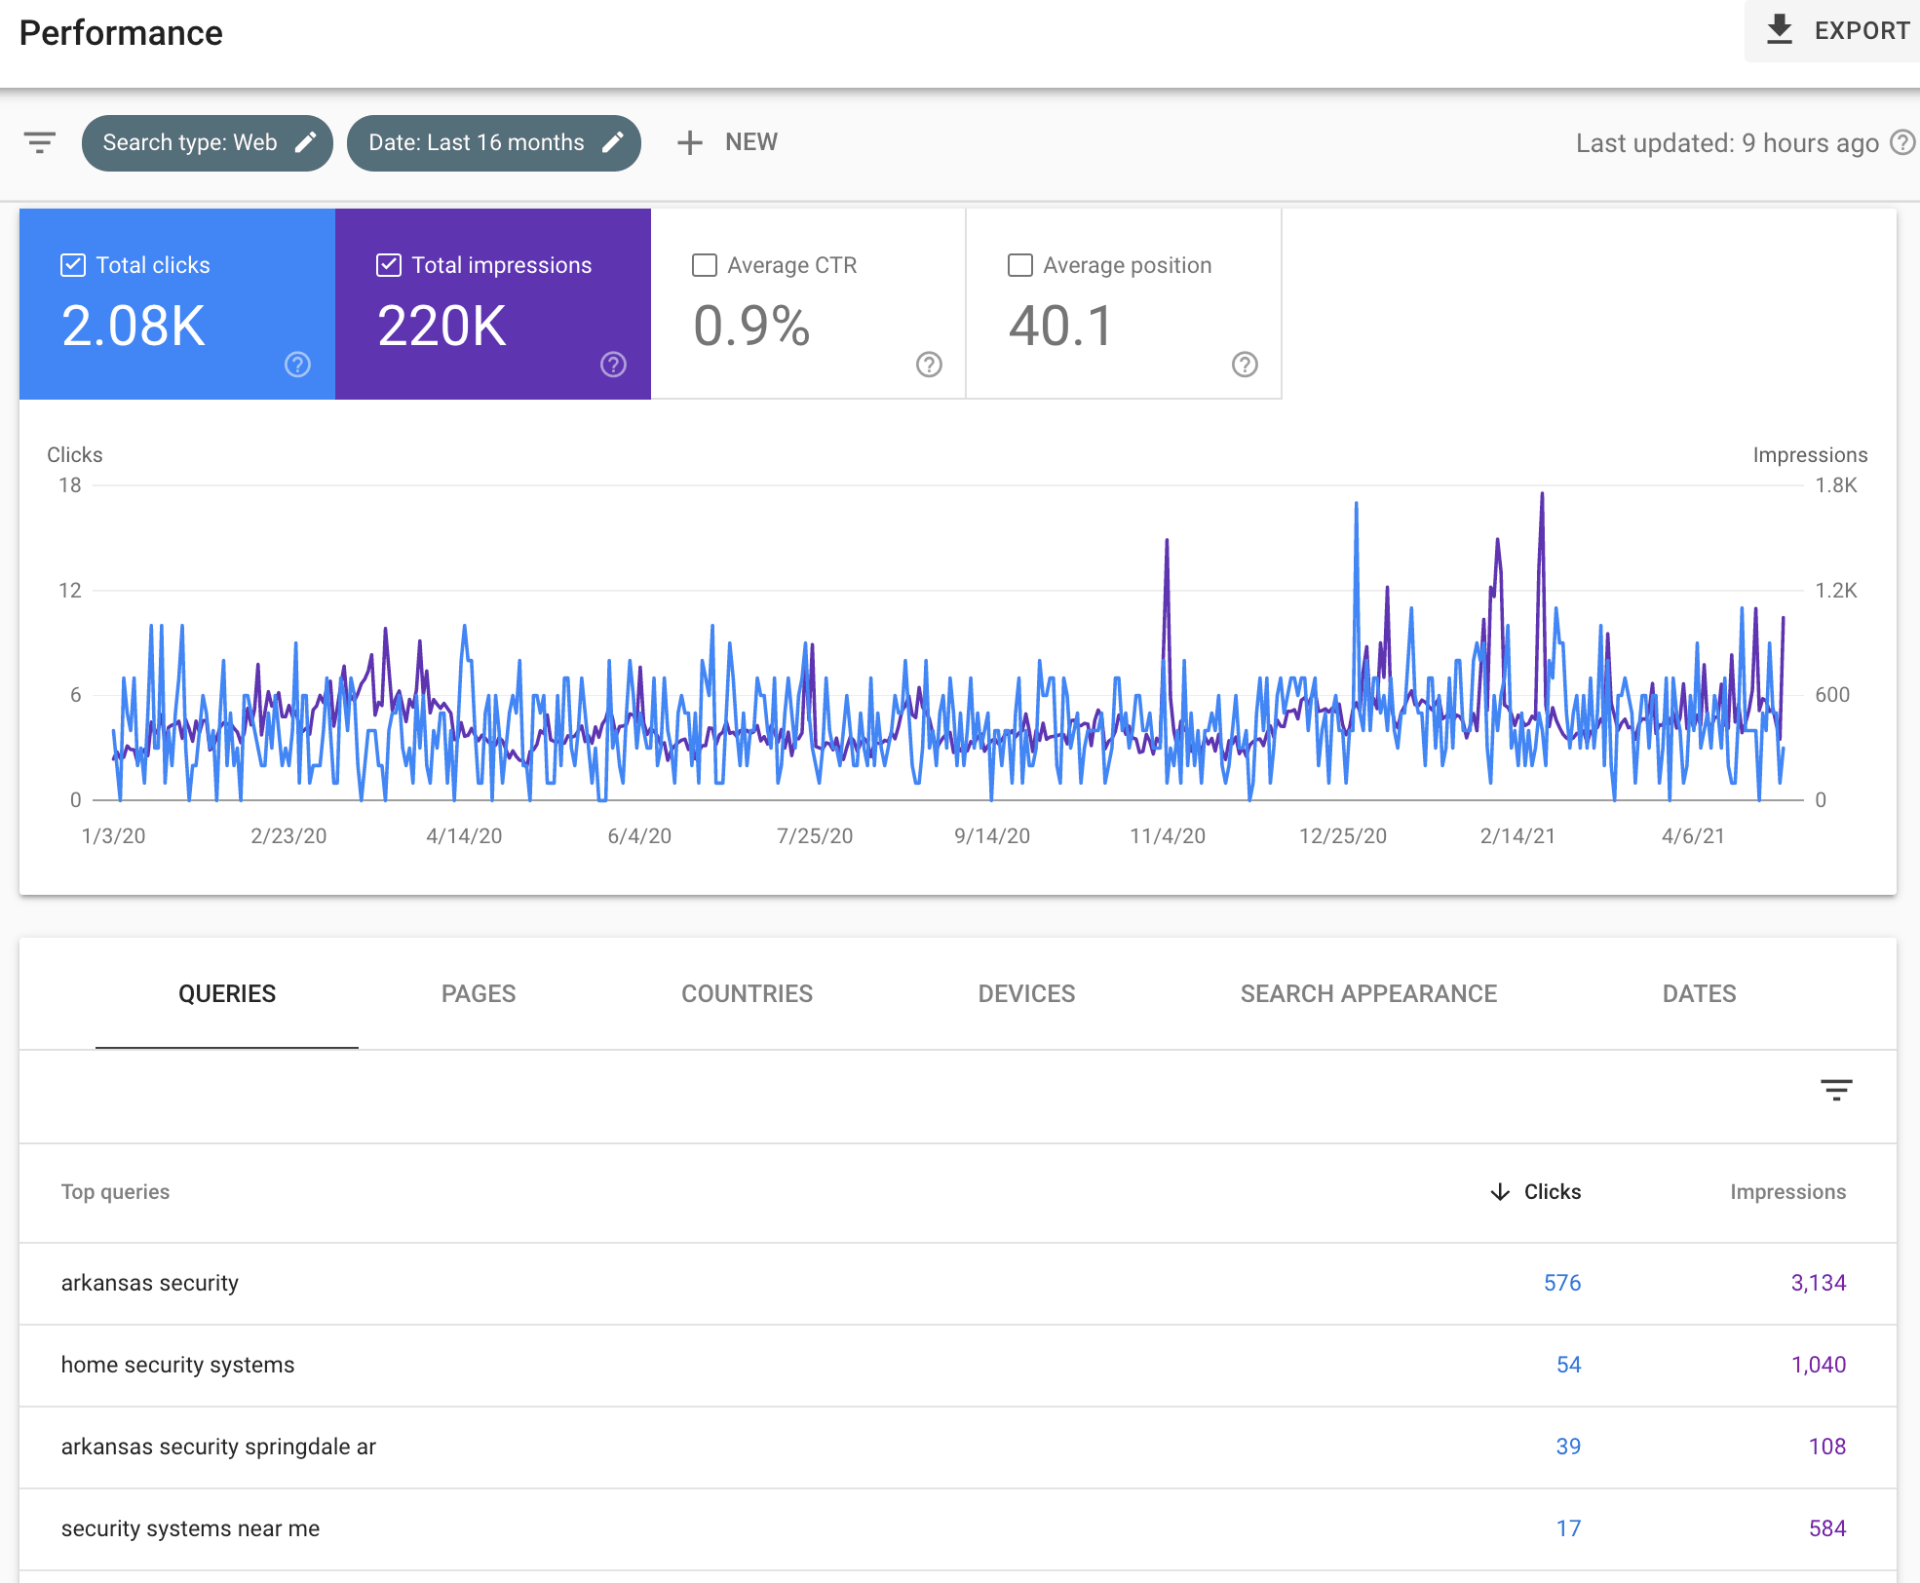Sort by the Clicks column arrow

pos(1499,1192)
